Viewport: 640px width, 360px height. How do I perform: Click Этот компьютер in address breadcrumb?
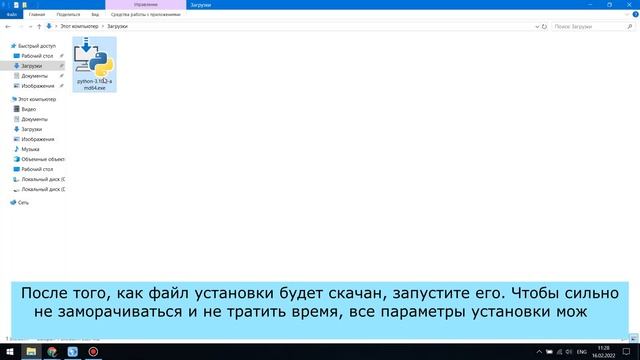point(80,26)
